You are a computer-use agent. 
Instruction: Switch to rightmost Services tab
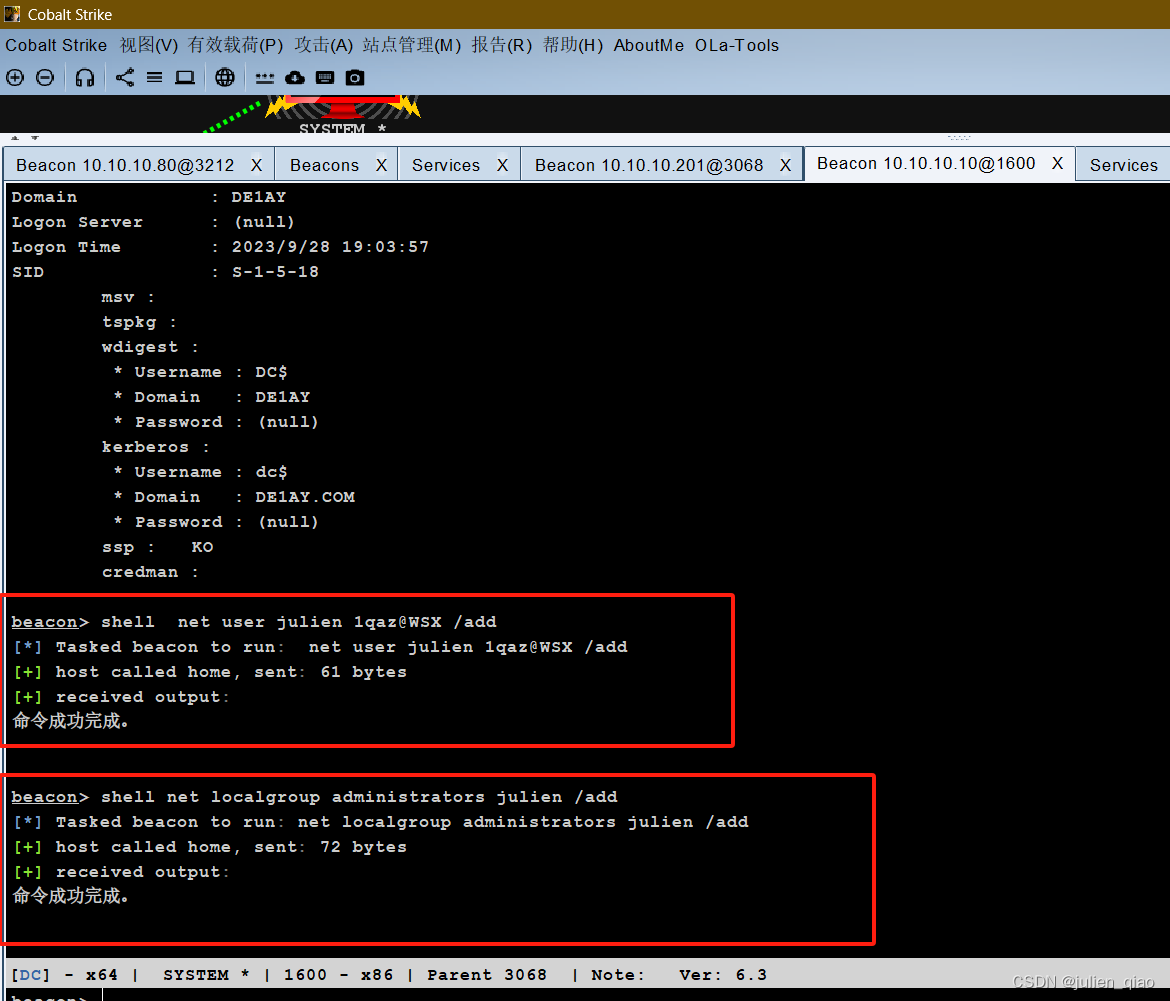(x=1124, y=166)
